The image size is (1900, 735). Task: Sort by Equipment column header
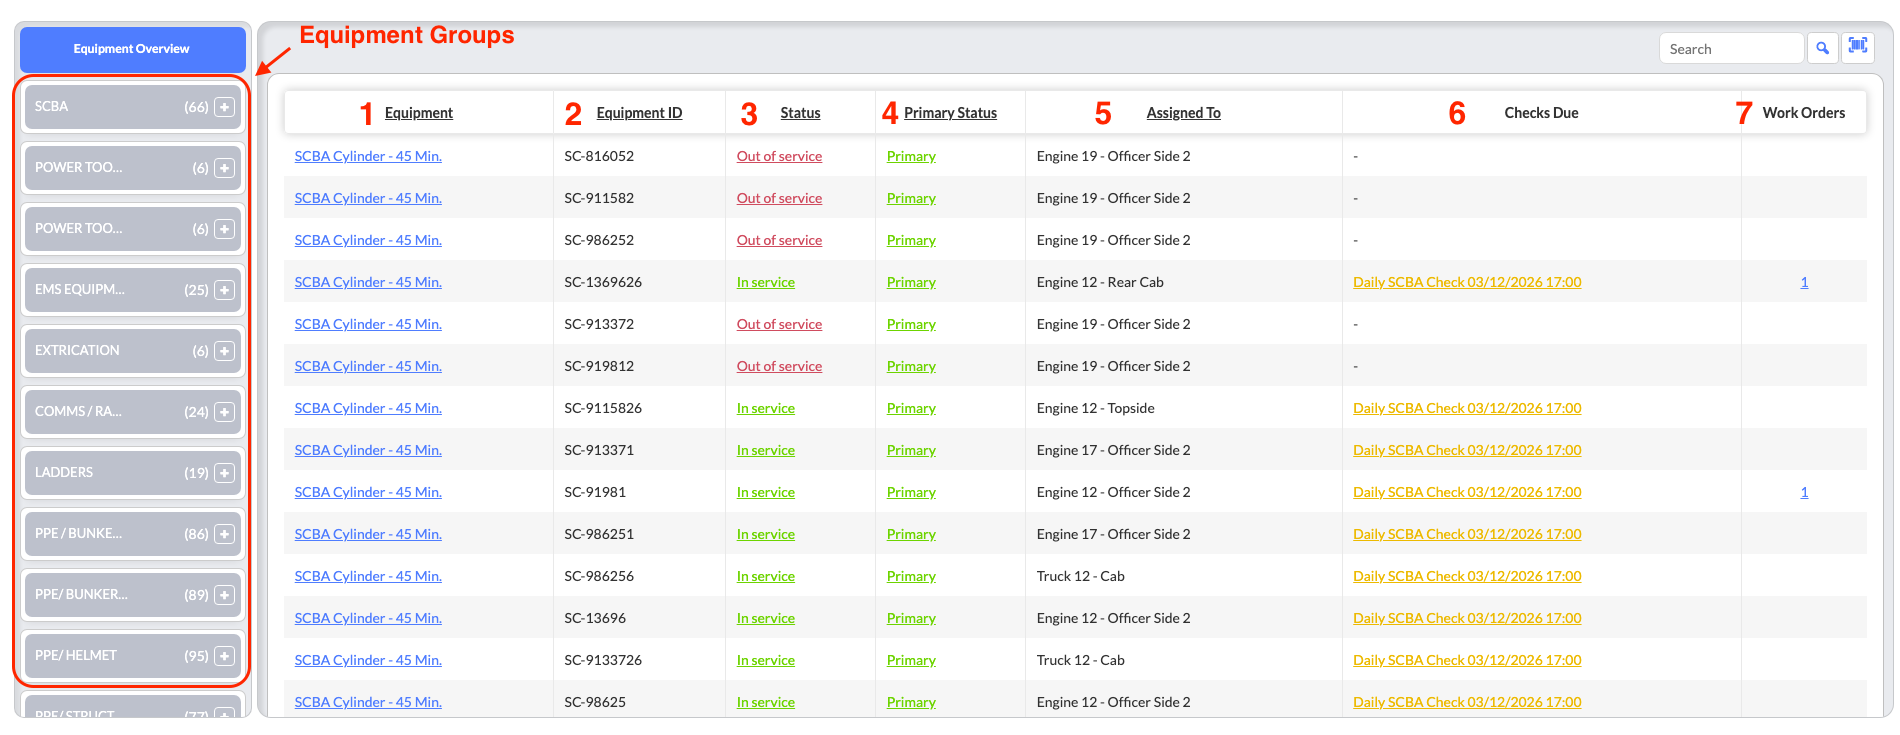tap(419, 113)
